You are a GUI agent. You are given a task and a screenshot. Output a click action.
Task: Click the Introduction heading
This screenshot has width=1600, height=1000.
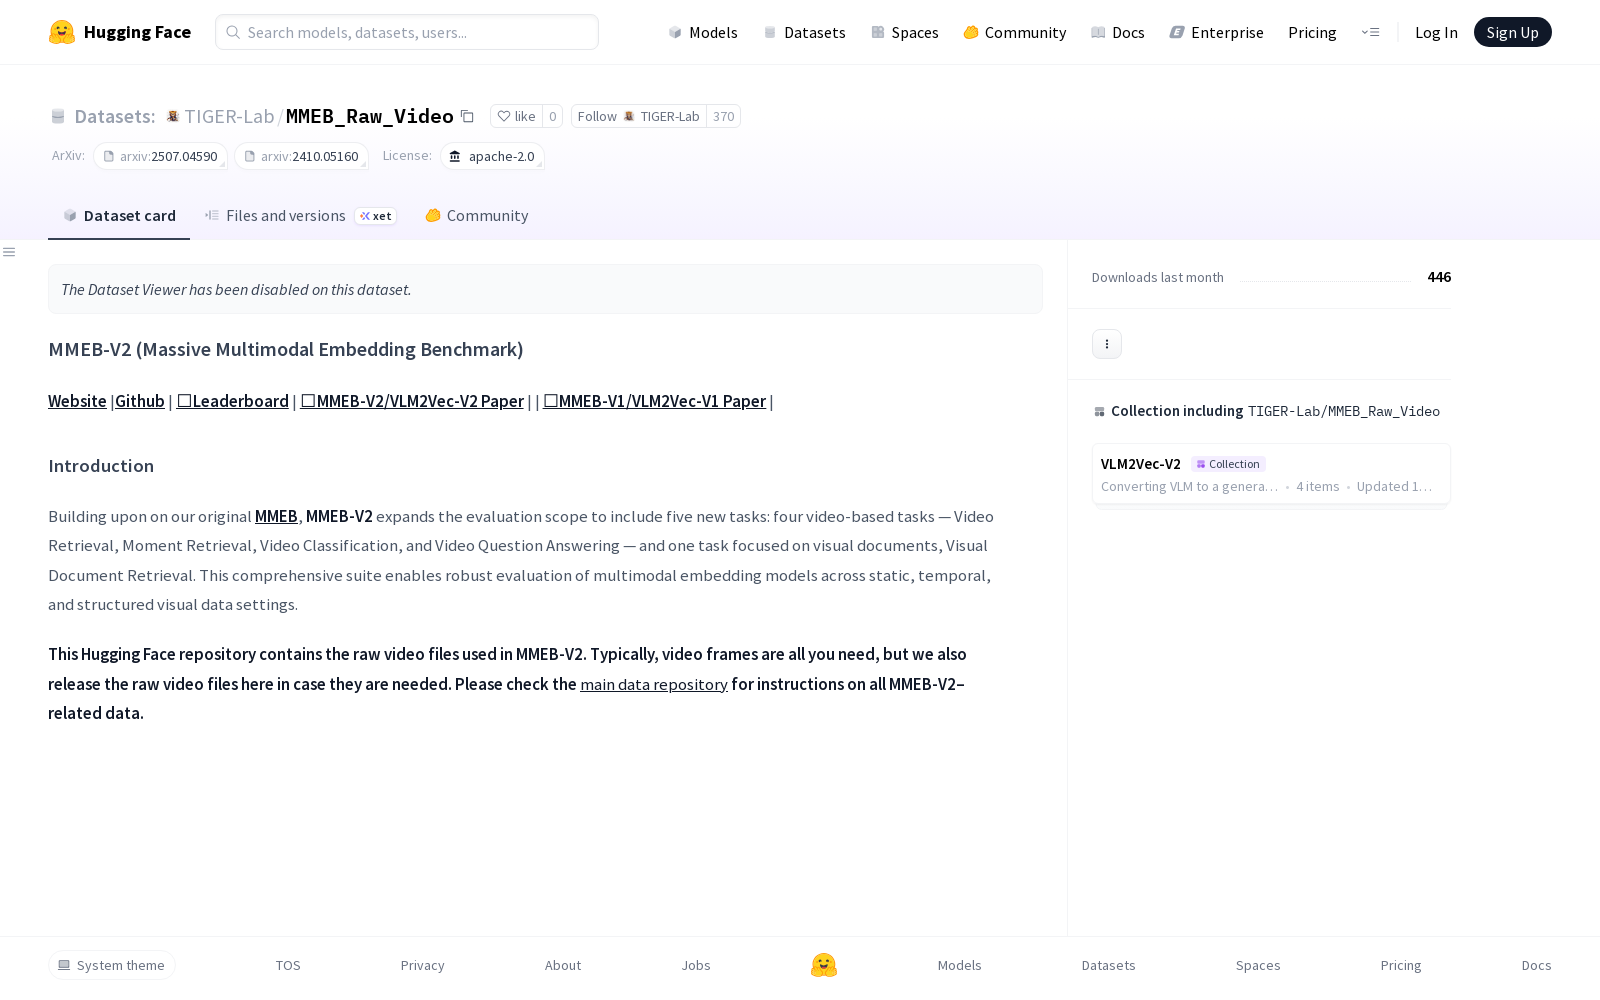pos(101,466)
